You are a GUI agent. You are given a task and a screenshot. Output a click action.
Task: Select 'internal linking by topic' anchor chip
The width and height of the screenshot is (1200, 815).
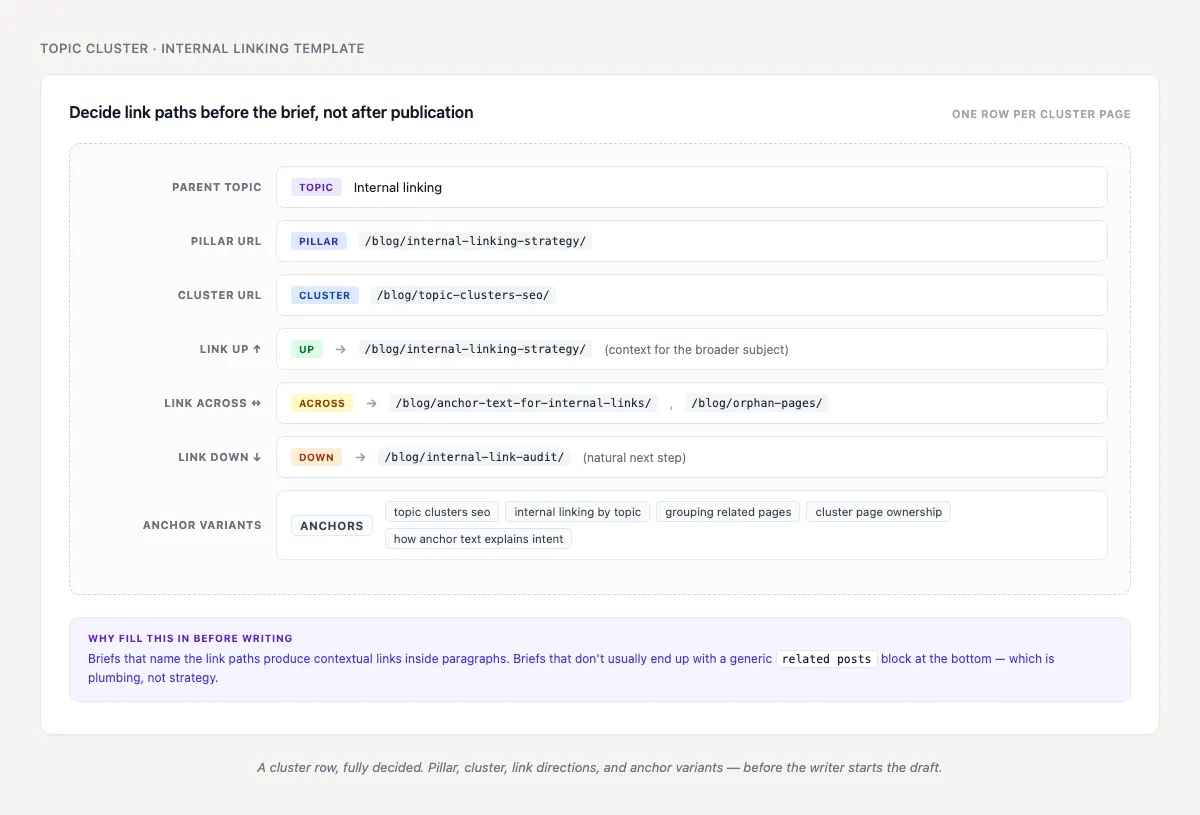[x=578, y=512]
